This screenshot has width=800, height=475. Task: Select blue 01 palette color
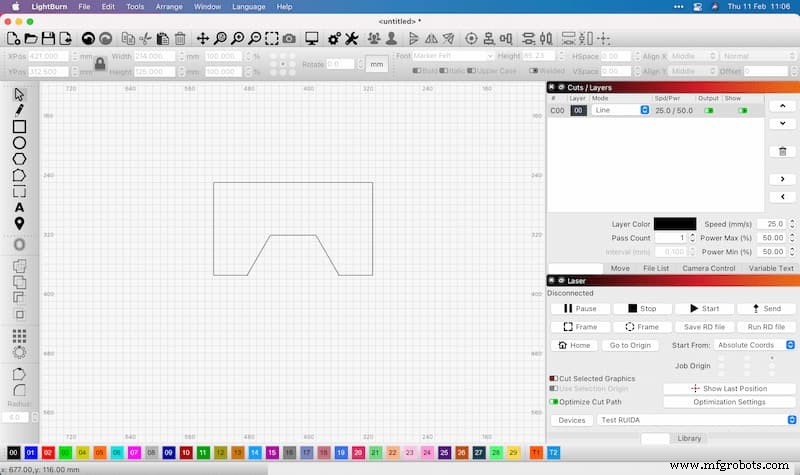pos(31,452)
